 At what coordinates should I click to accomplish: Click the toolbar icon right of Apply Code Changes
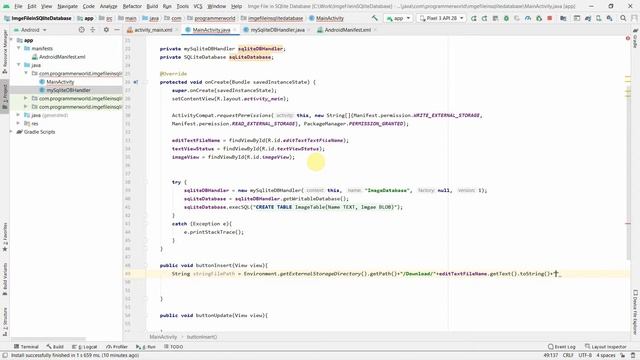pyautogui.click(x=495, y=18)
